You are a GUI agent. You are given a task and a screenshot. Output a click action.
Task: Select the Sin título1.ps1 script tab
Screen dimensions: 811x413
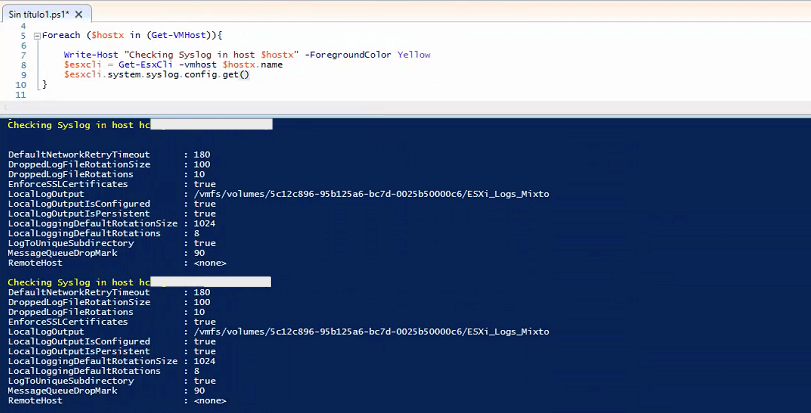coord(34,14)
